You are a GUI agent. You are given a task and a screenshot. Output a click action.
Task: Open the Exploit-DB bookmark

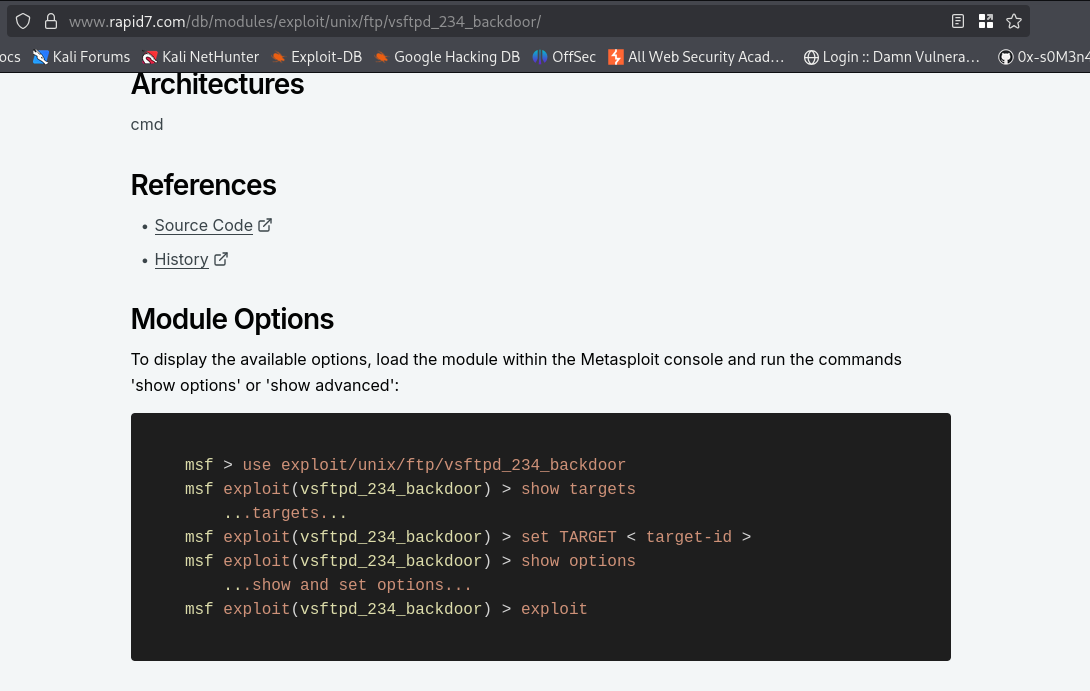316,57
